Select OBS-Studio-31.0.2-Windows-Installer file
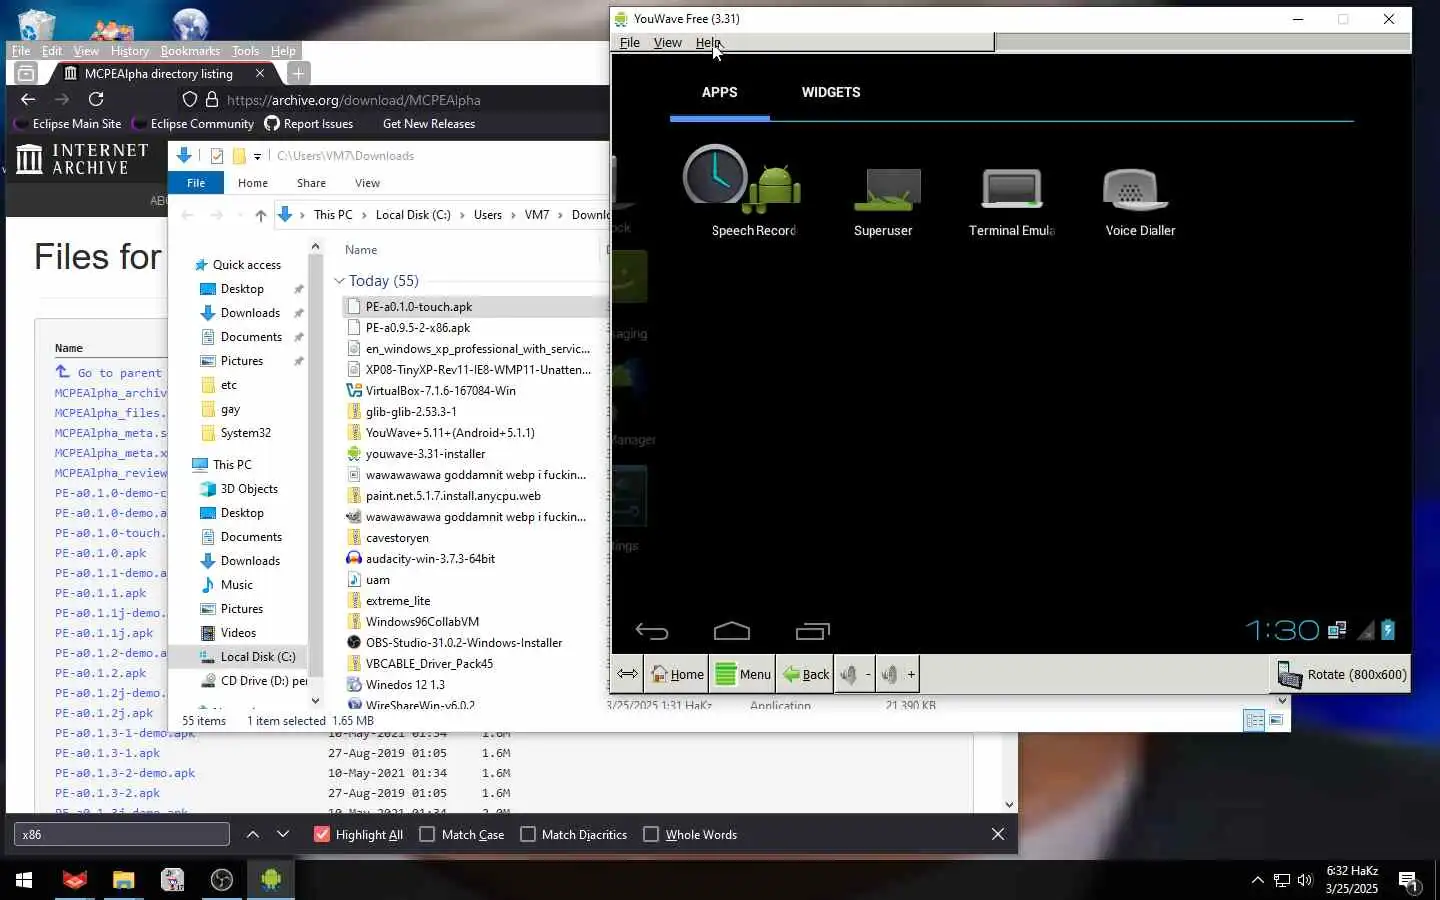The image size is (1440, 900). tap(463, 643)
